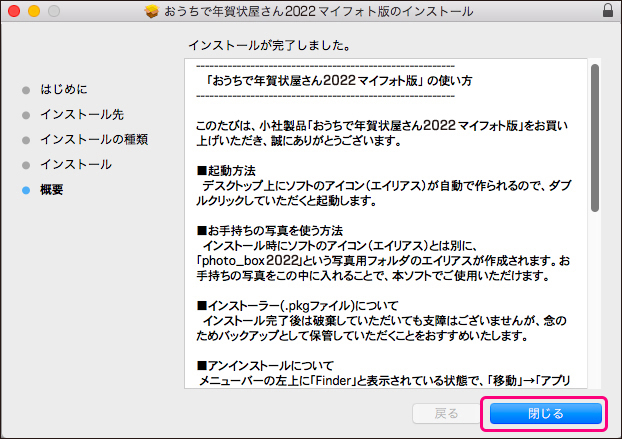Select the 概要 step in sidebar
This screenshot has height=439, width=622.
(x=52, y=190)
